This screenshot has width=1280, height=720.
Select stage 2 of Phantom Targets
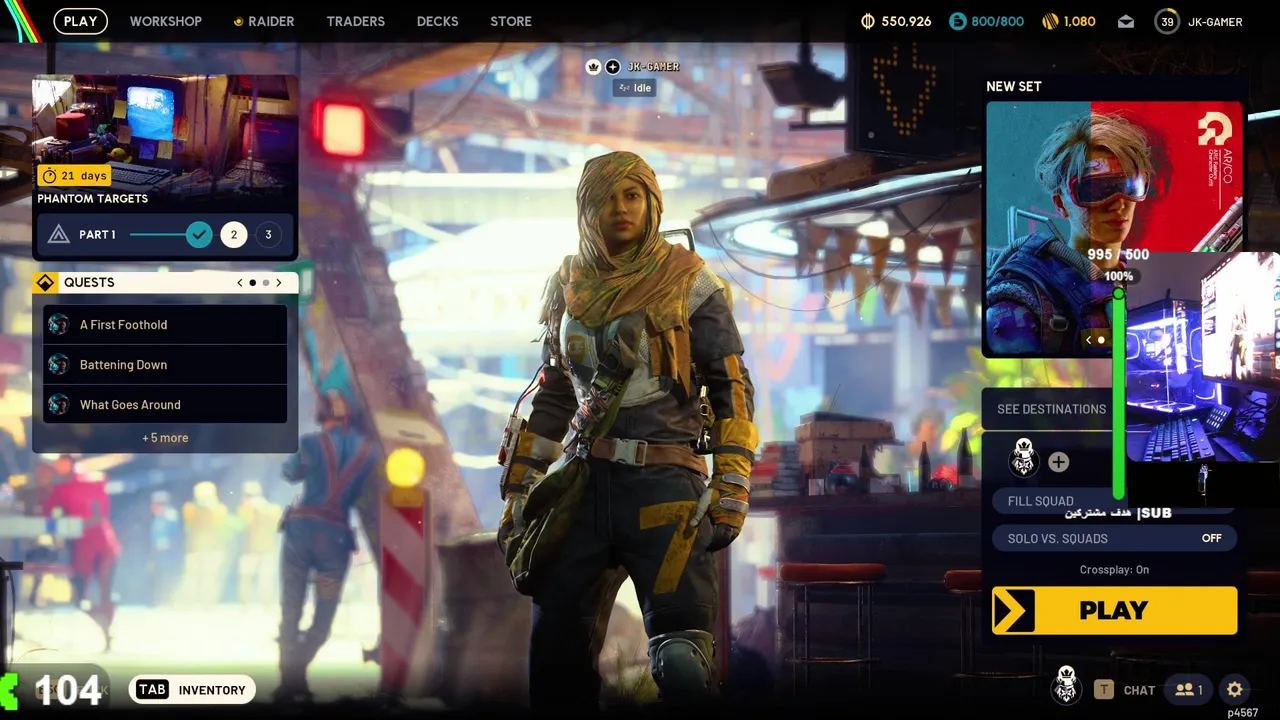234,235
